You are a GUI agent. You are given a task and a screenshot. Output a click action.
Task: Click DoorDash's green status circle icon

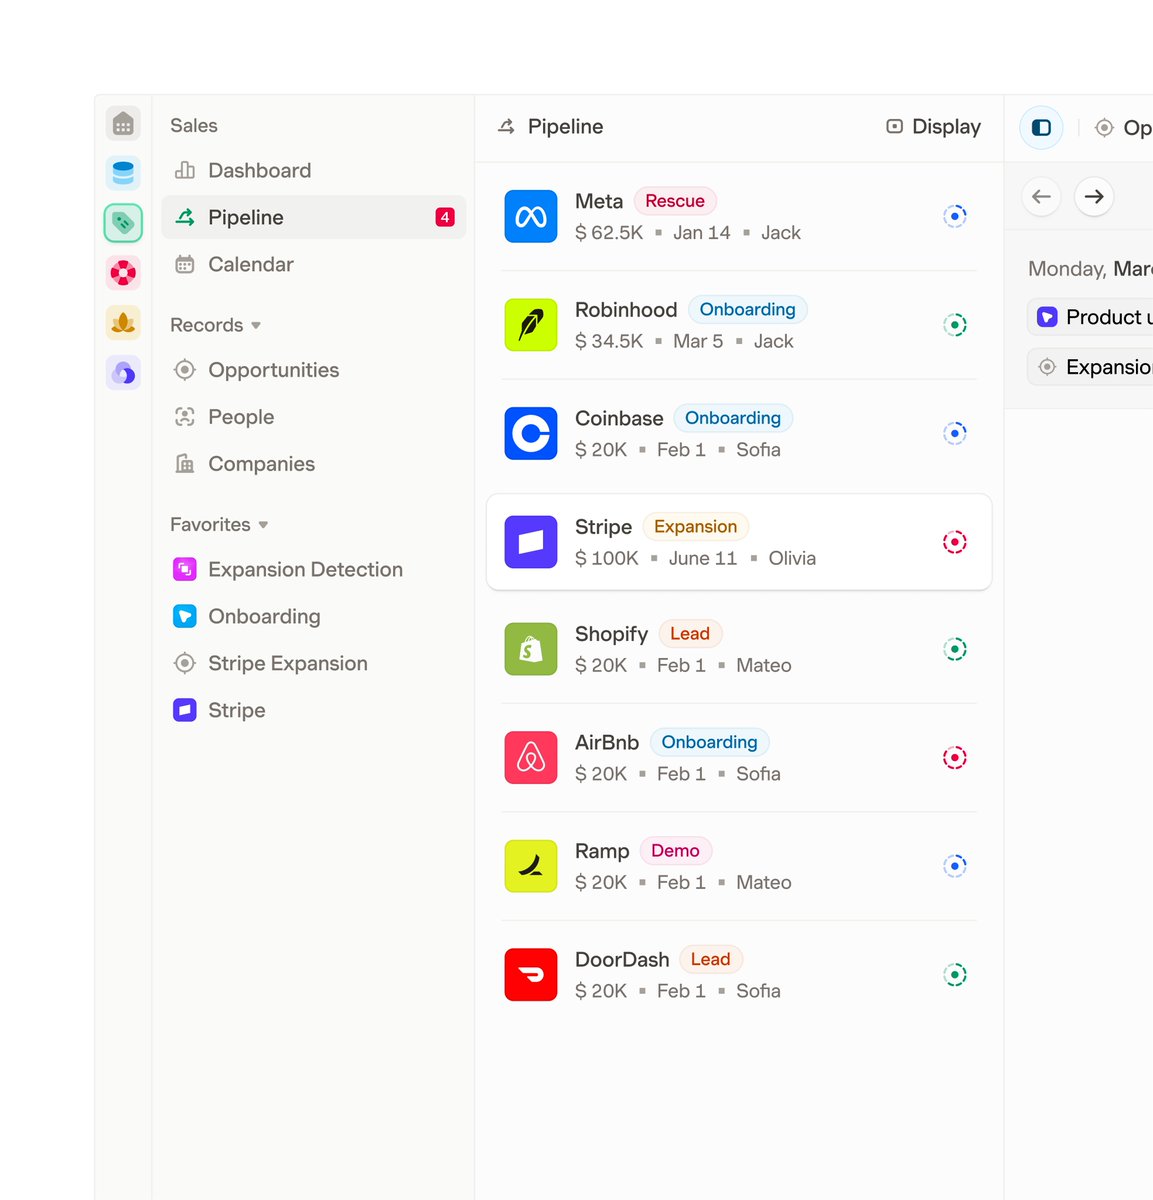(955, 975)
